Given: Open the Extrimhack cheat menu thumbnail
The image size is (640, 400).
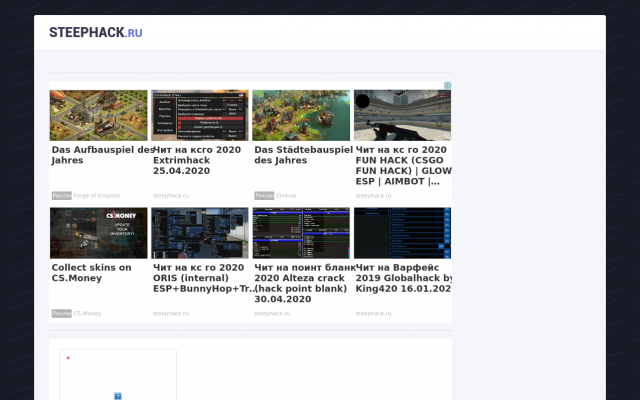Looking at the screenshot, I should click(200, 116).
